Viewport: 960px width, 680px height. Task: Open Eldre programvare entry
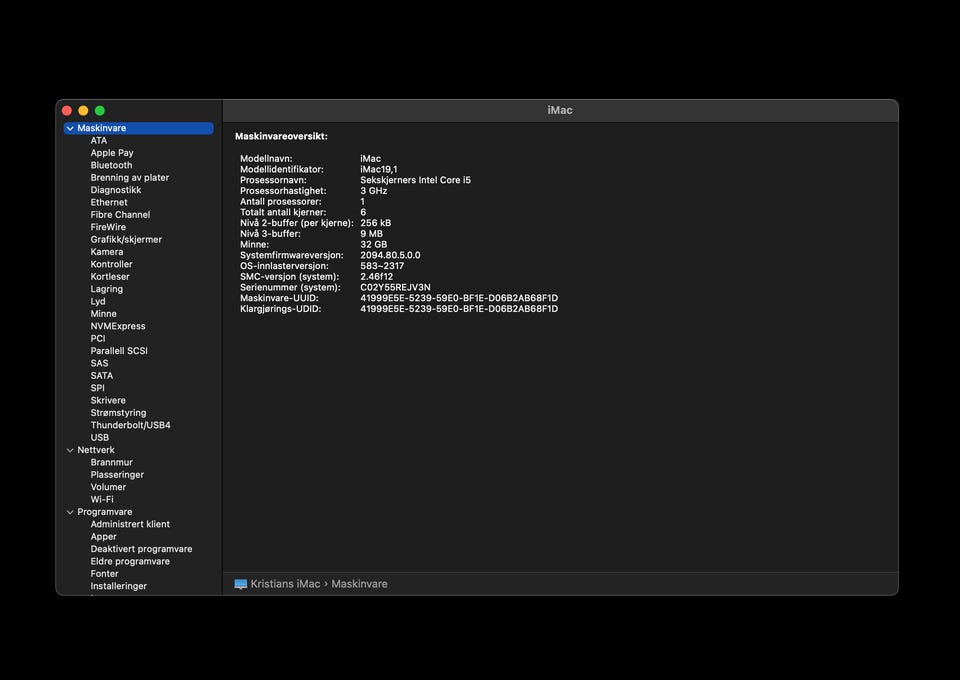(x=130, y=561)
